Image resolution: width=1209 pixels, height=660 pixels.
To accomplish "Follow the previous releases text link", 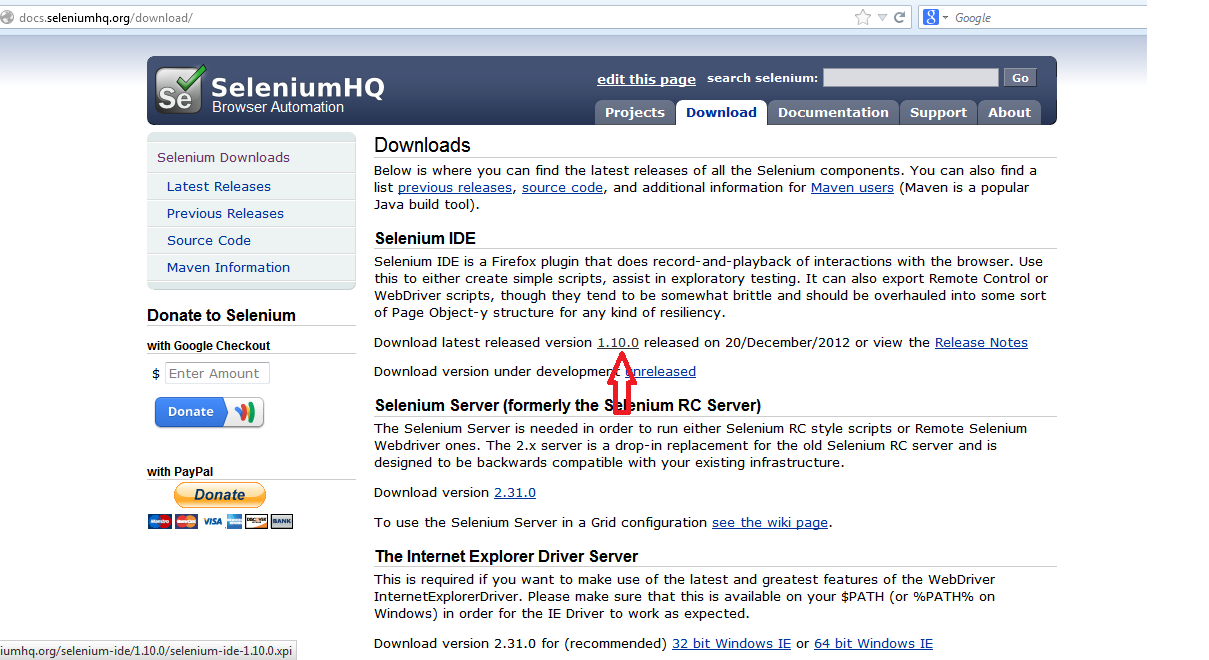I will coord(456,187).
